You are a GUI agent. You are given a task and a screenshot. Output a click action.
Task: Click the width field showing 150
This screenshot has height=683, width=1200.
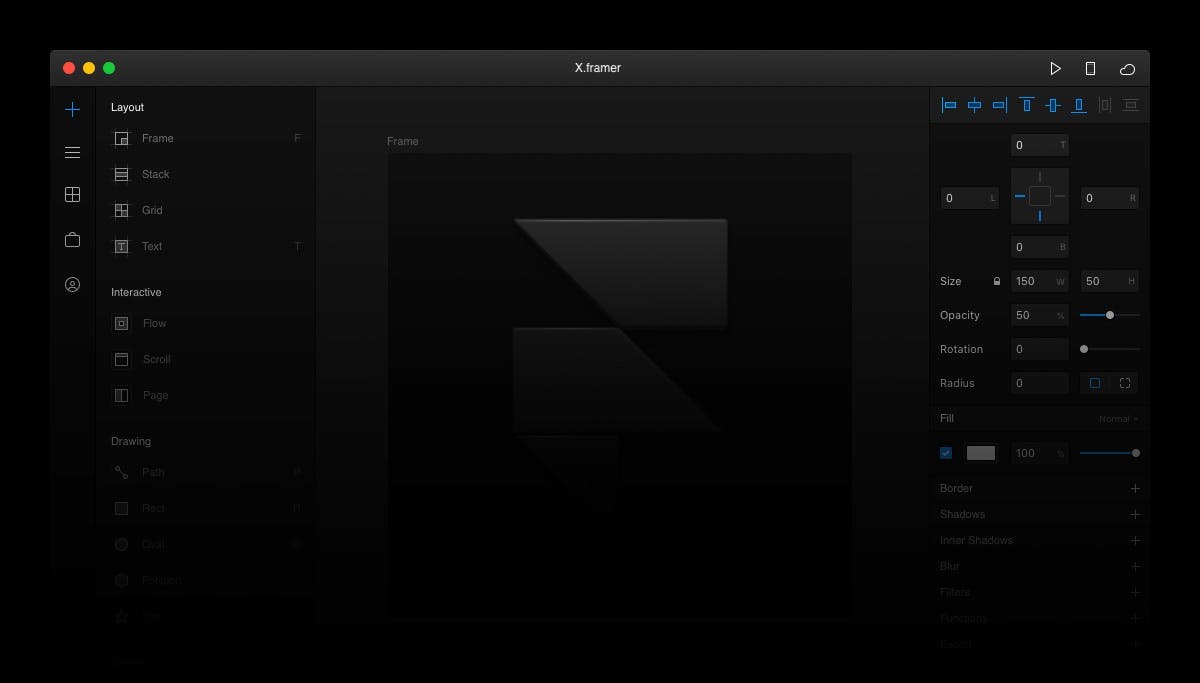(1040, 281)
